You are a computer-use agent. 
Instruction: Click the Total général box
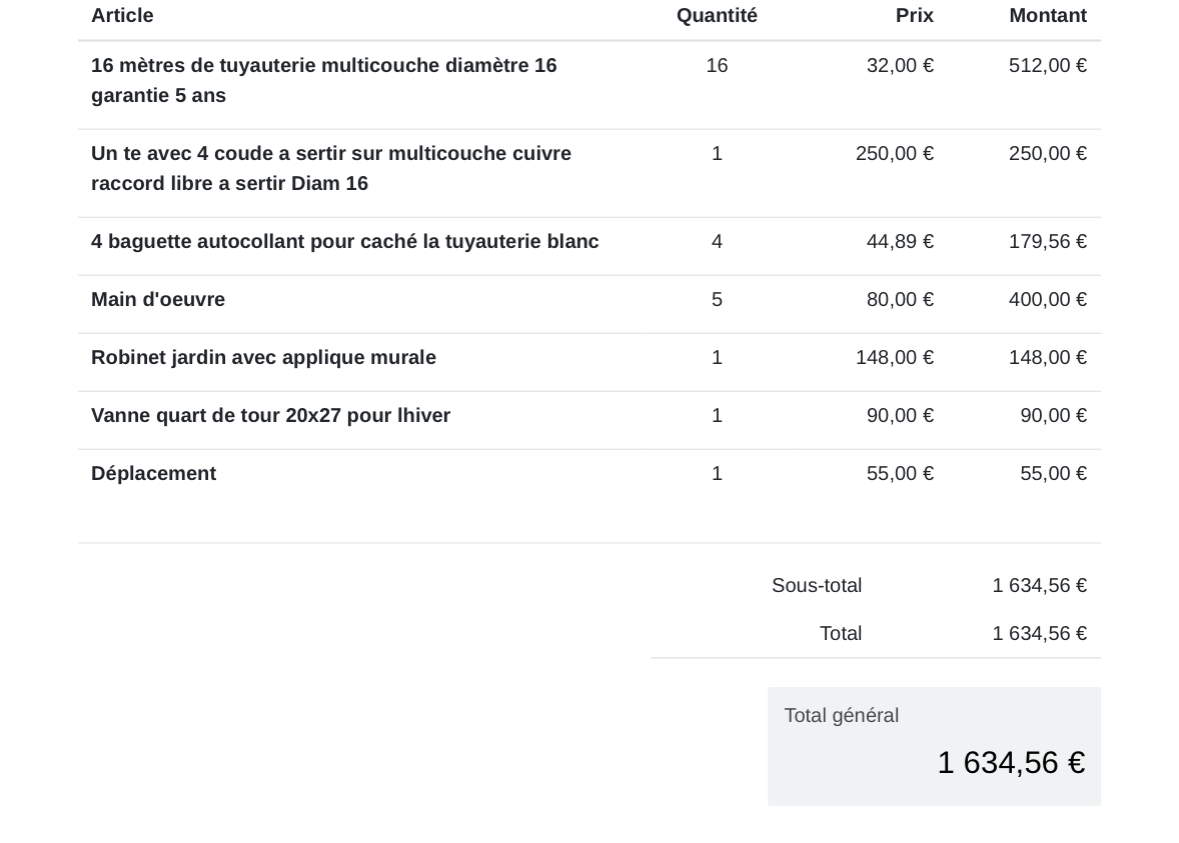coord(934,746)
